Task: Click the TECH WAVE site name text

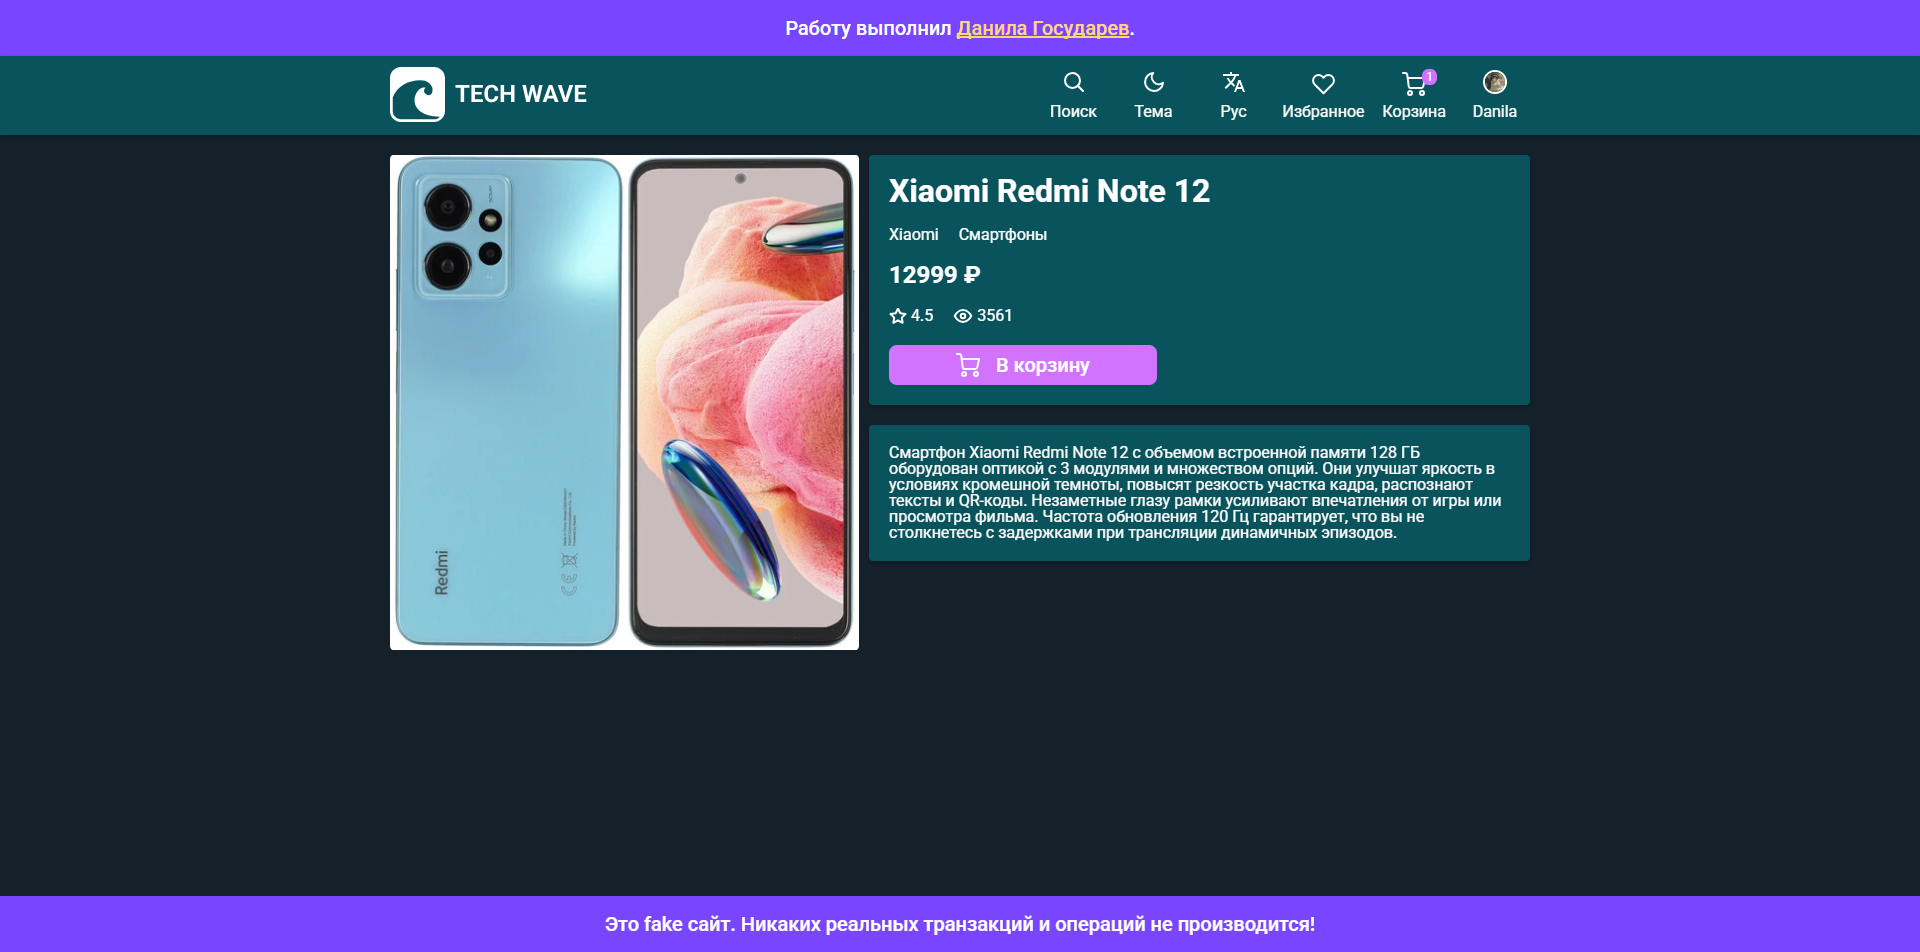Action: point(521,94)
